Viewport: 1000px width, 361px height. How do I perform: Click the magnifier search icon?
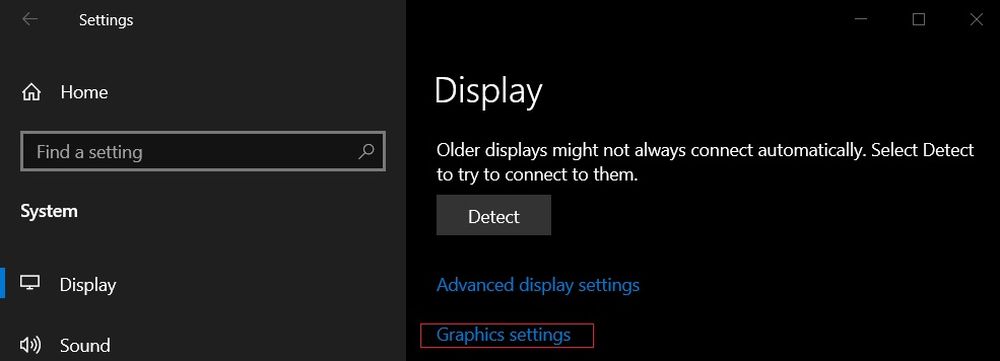367,152
